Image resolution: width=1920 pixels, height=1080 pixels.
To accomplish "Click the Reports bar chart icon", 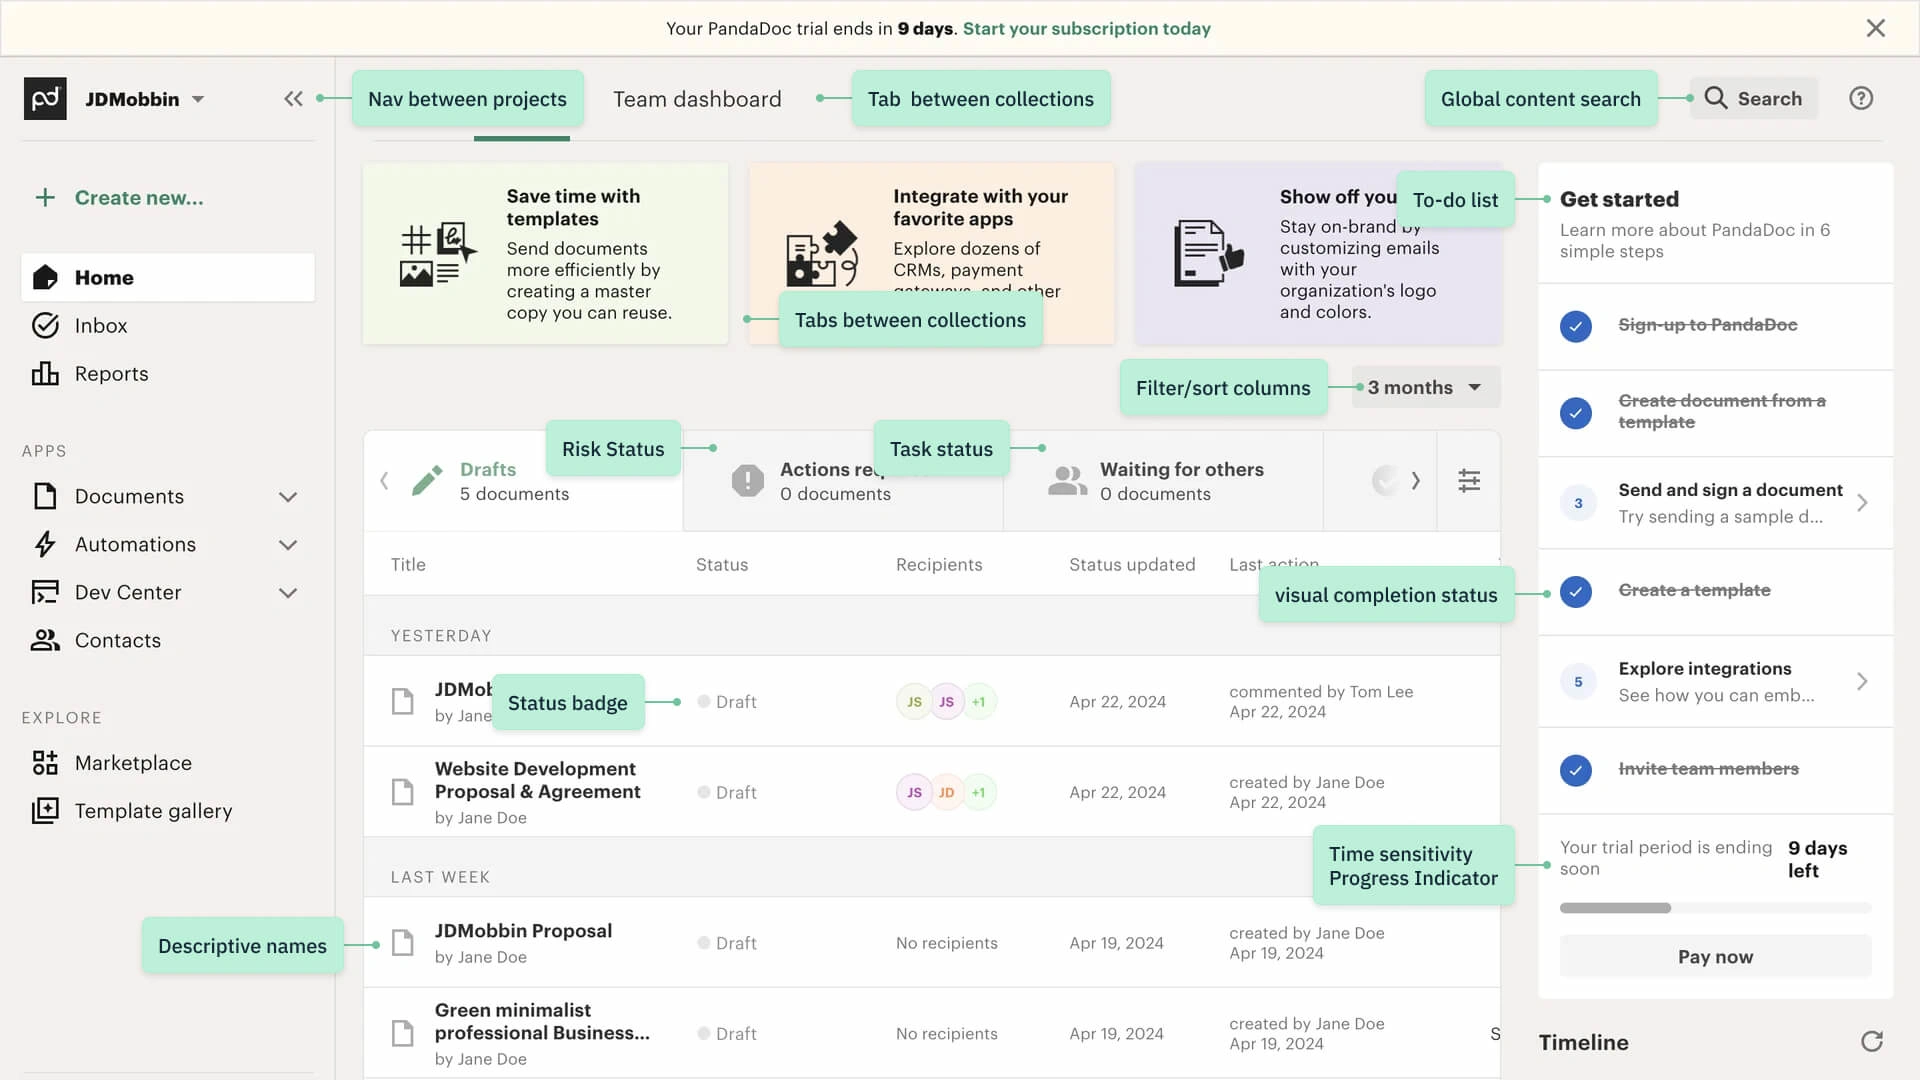I will coord(45,373).
